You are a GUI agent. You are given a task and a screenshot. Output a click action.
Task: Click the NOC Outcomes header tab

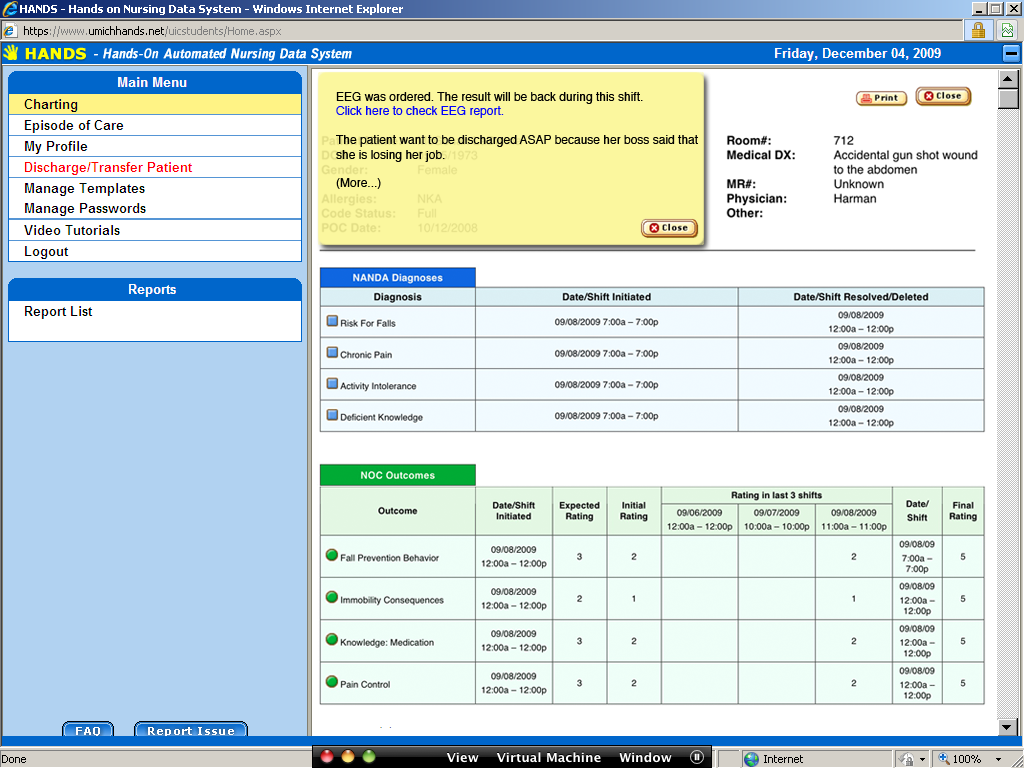[398, 475]
